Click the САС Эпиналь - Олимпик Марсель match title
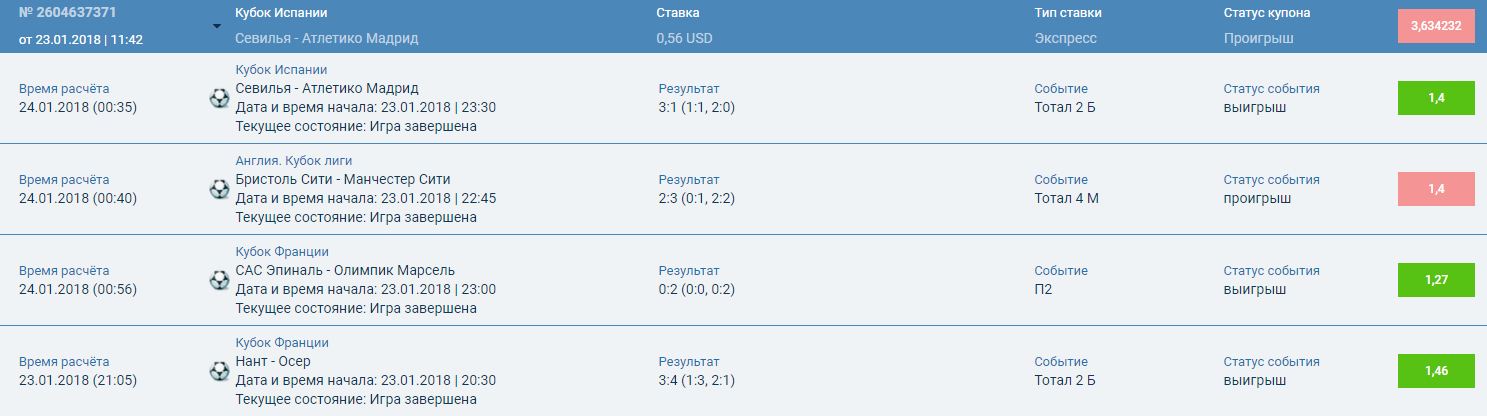This screenshot has height=416, width=1487. pos(345,271)
